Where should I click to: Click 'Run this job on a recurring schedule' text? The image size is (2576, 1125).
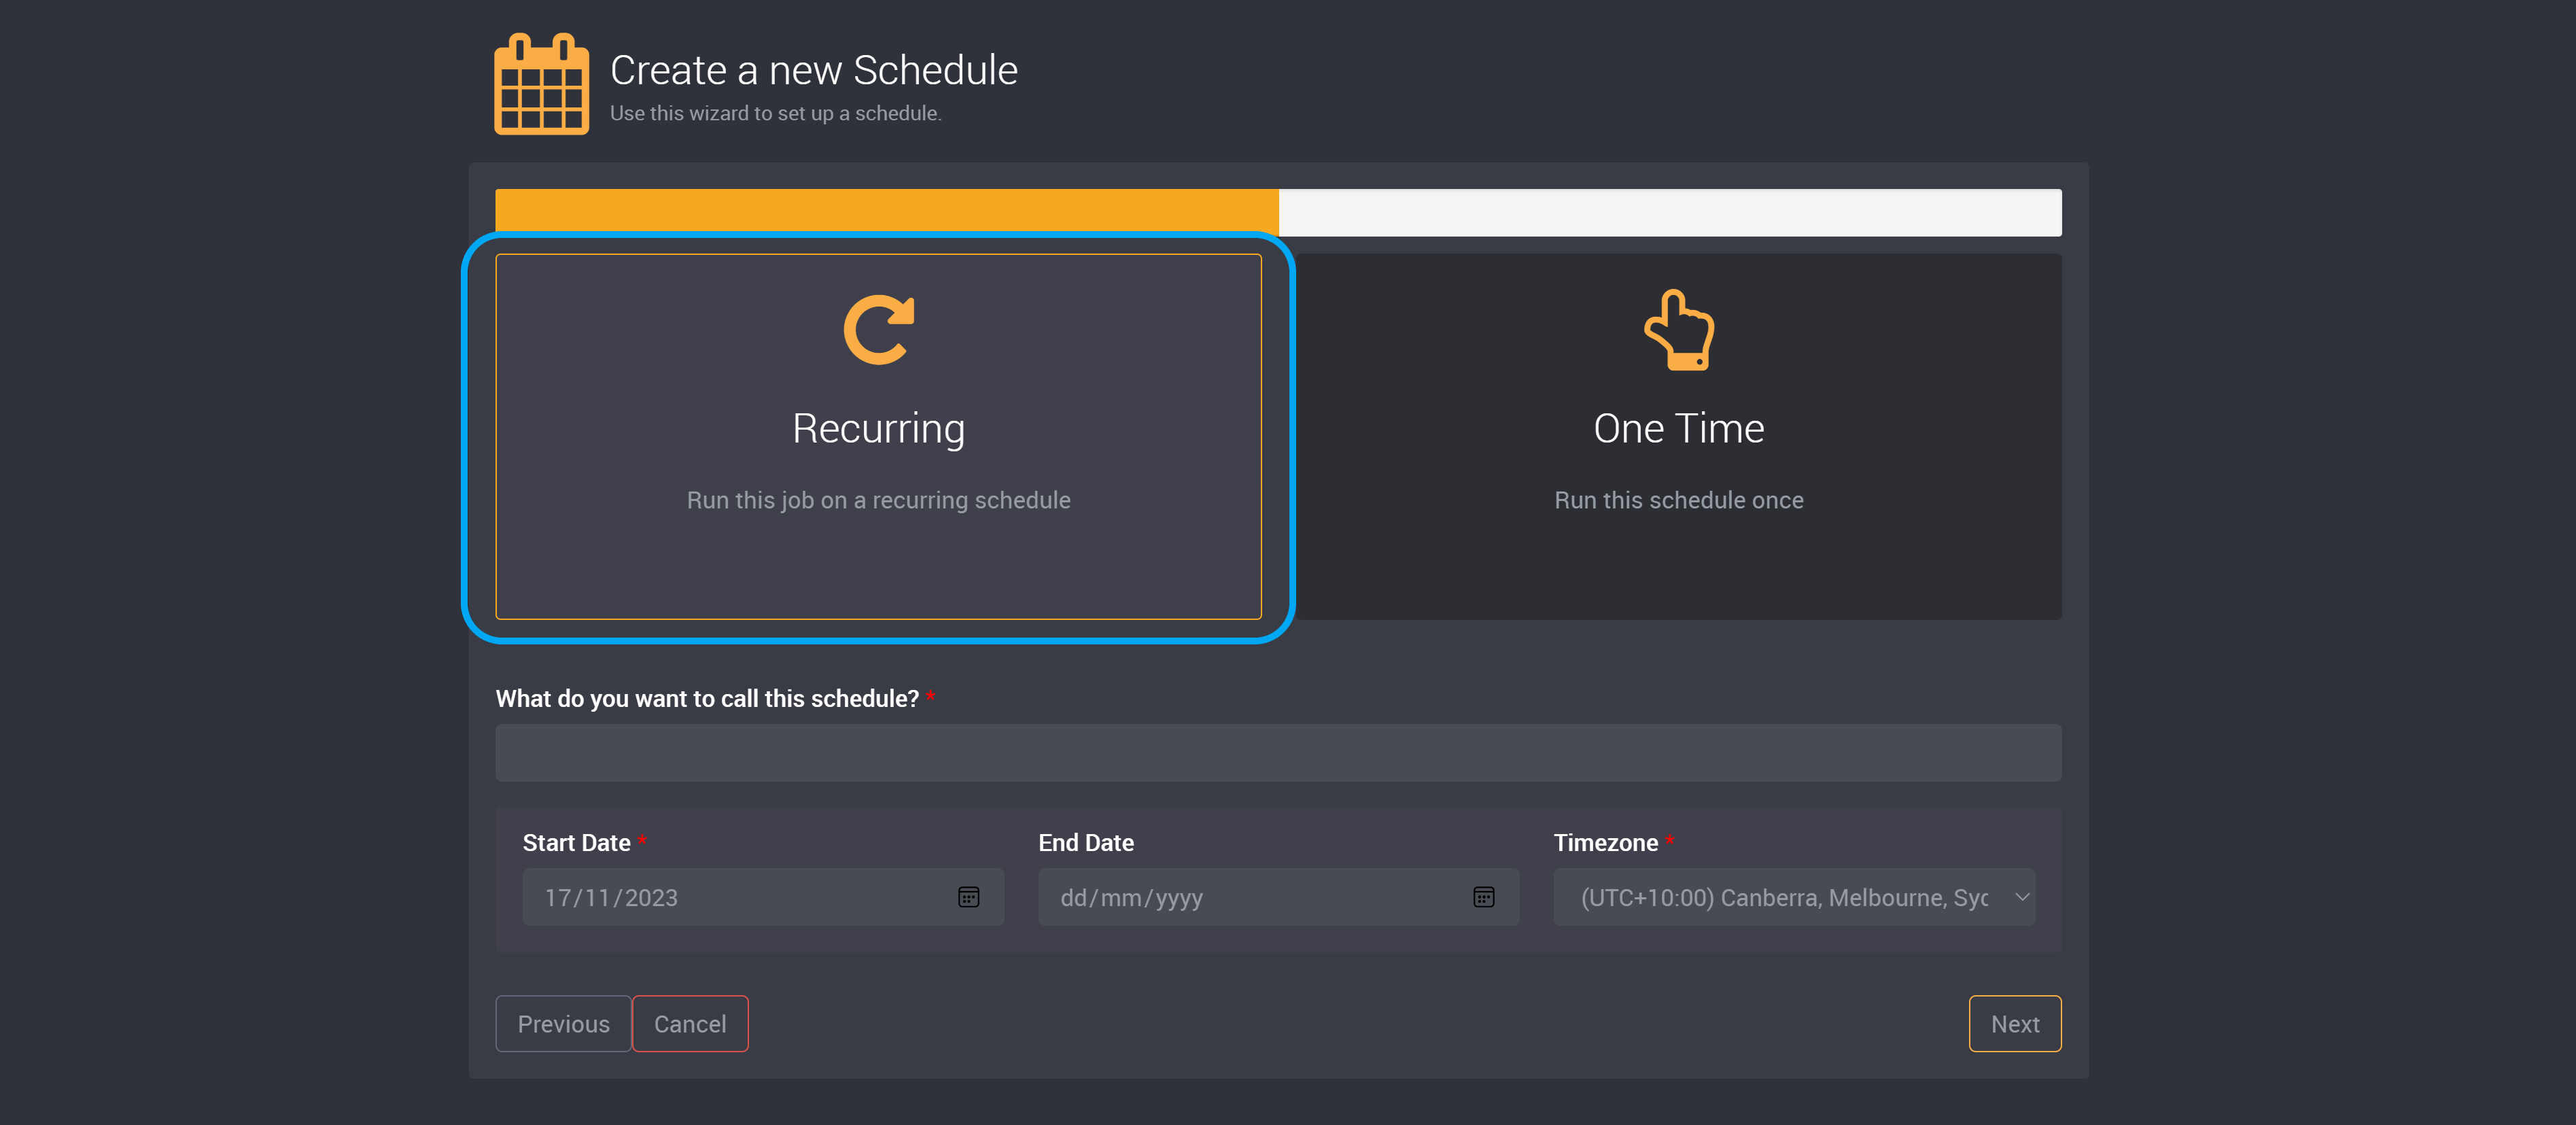pos(878,500)
